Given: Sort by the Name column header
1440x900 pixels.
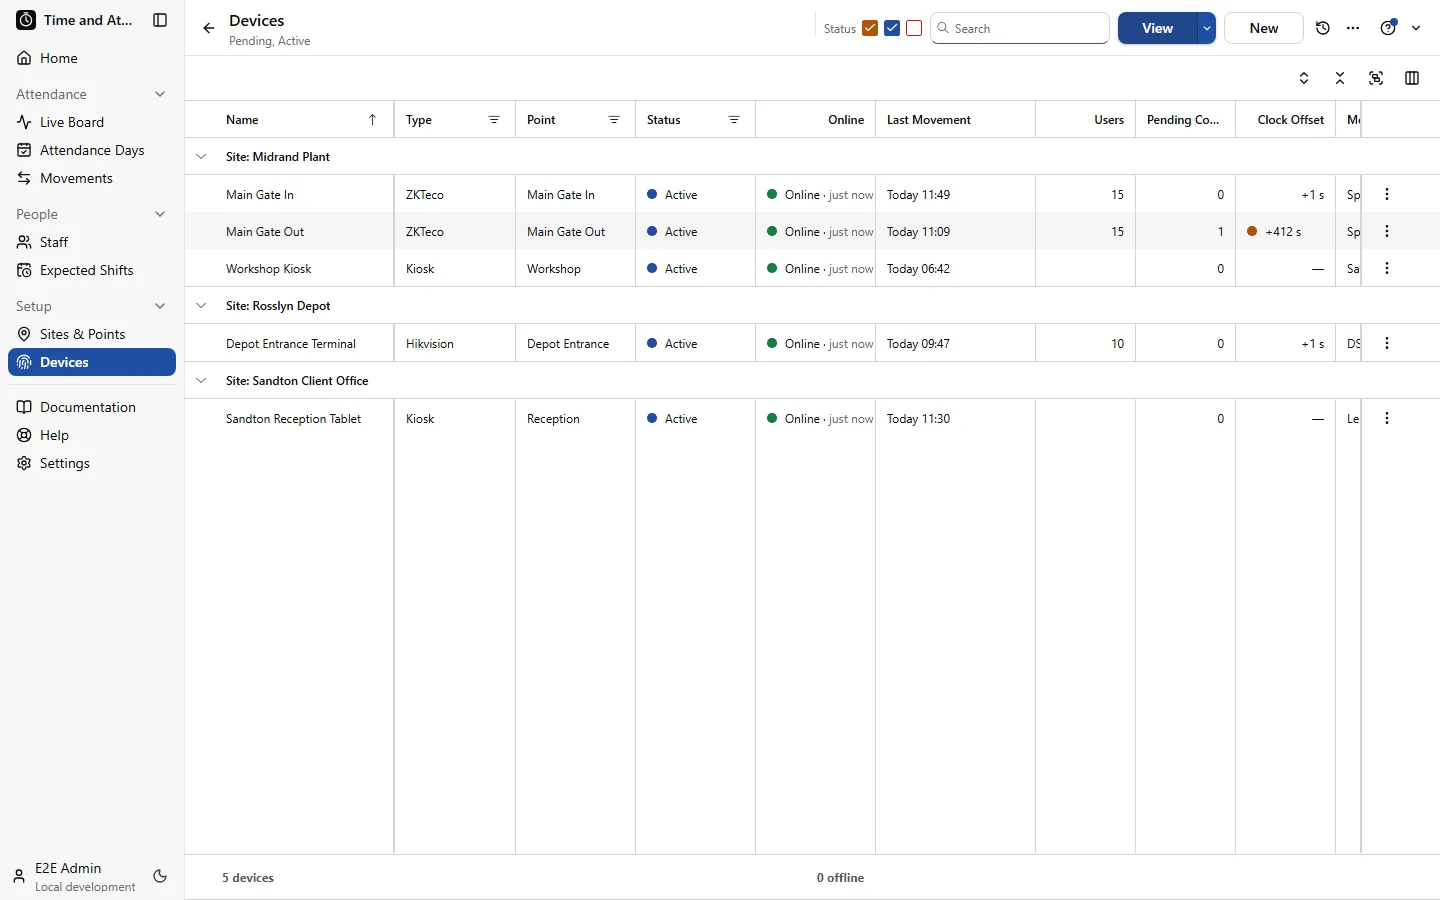Looking at the screenshot, I should (290, 120).
